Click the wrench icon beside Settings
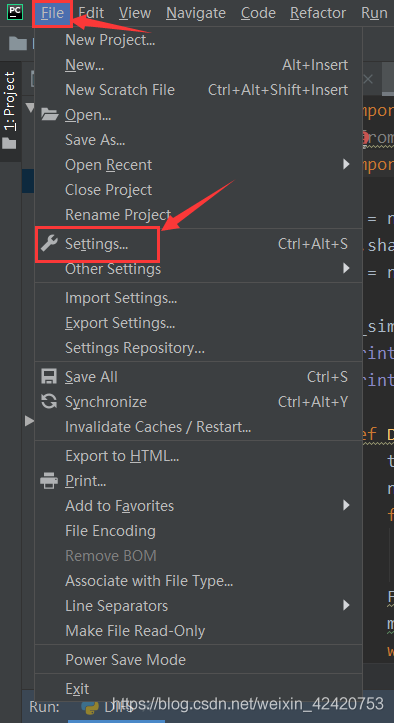This screenshot has height=723, width=394. (x=49, y=243)
